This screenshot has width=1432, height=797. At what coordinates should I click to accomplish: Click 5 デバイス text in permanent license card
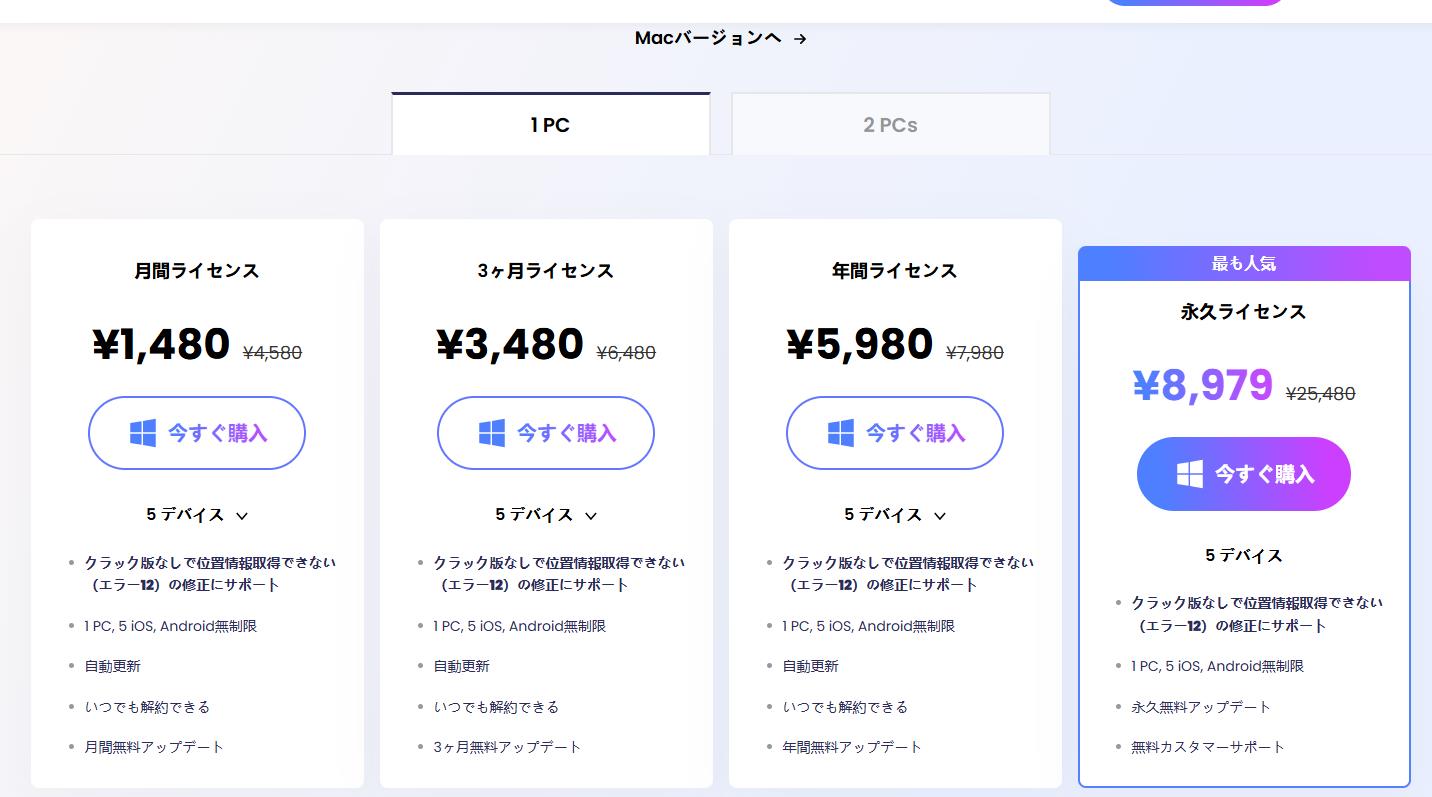coord(1244,555)
